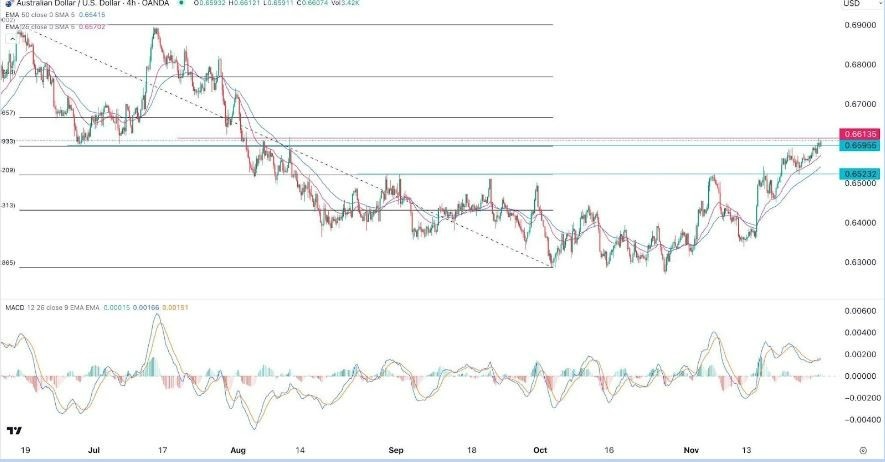Click the MACD axis value 0.00400
This screenshot has width=885, height=462.
(860, 333)
